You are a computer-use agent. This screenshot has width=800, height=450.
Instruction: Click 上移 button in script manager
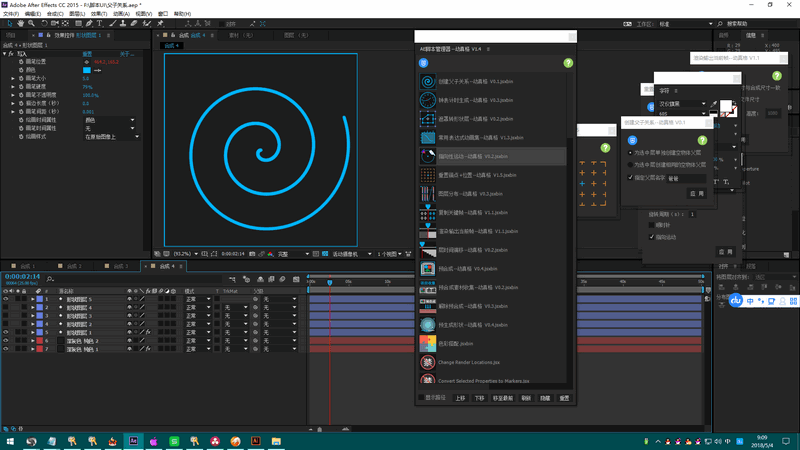[460, 398]
